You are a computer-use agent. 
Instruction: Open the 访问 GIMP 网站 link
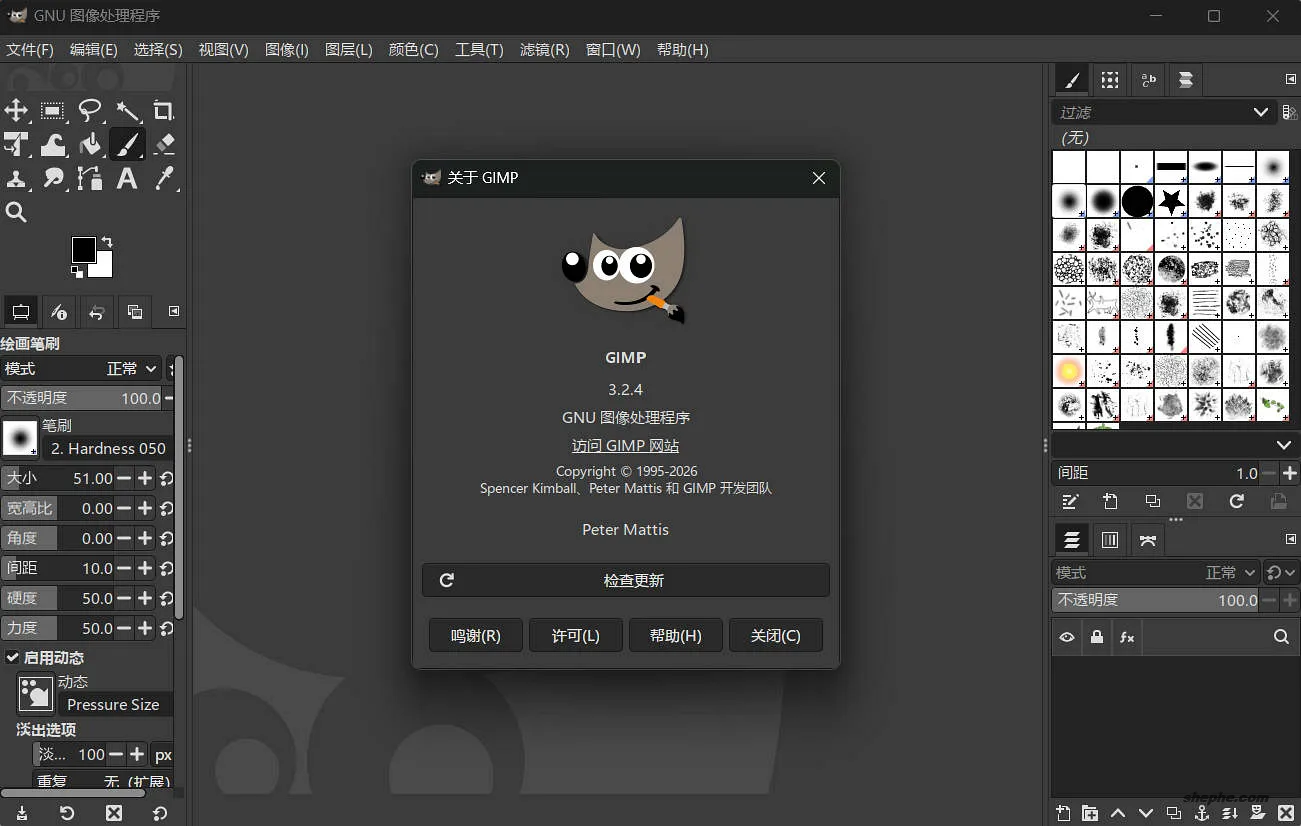(x=626, y=446)
